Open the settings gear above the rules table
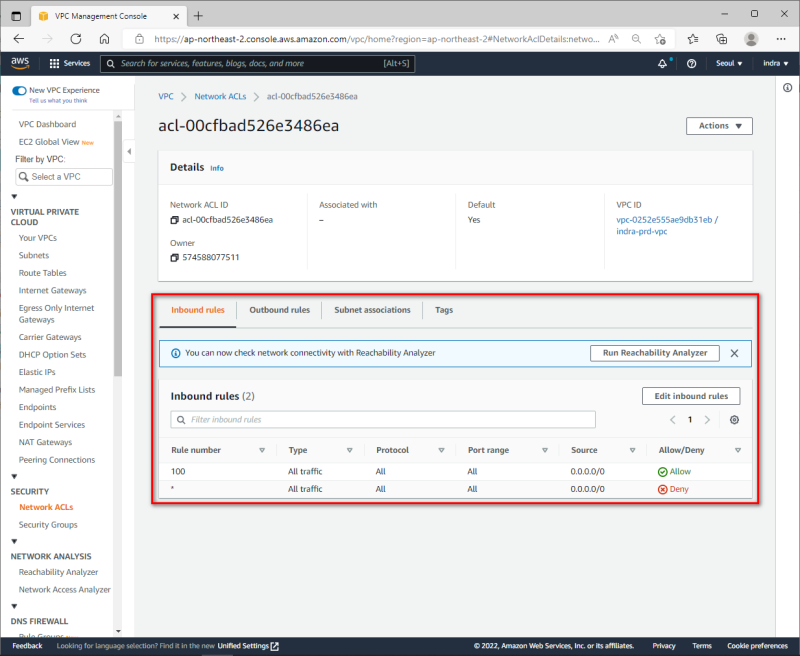 (x=734, y=420)
